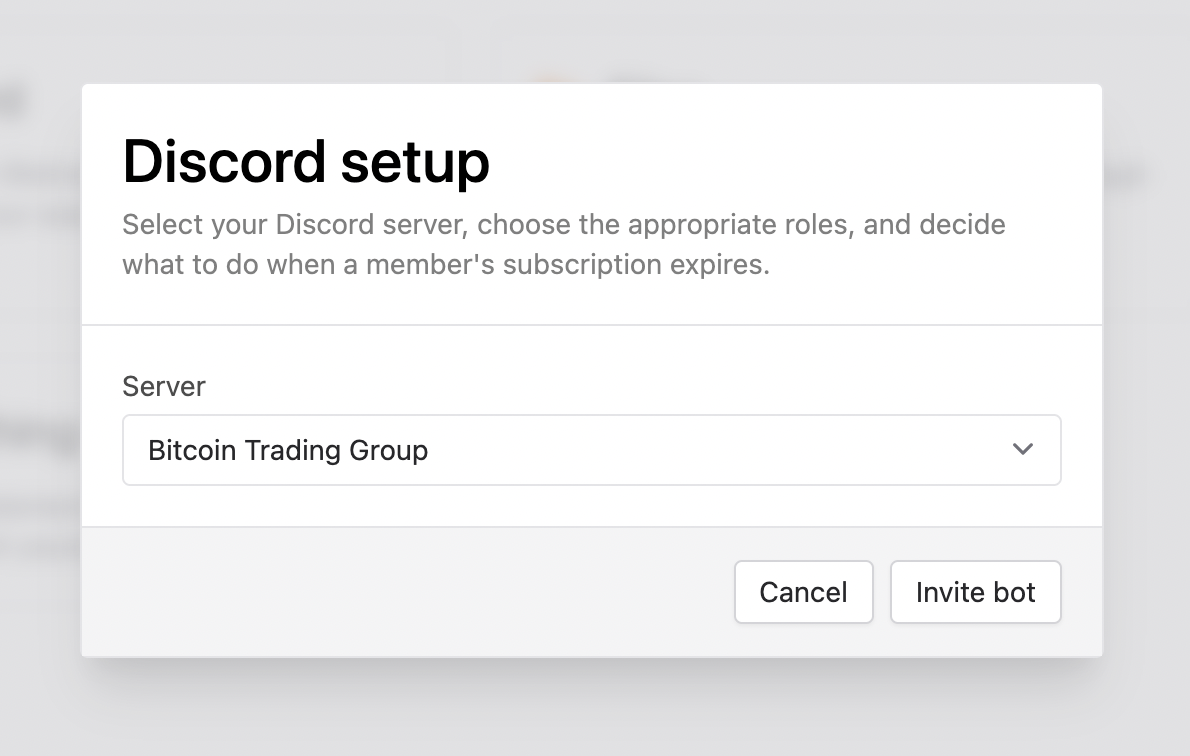Click the Server field label

coord(163,386)
